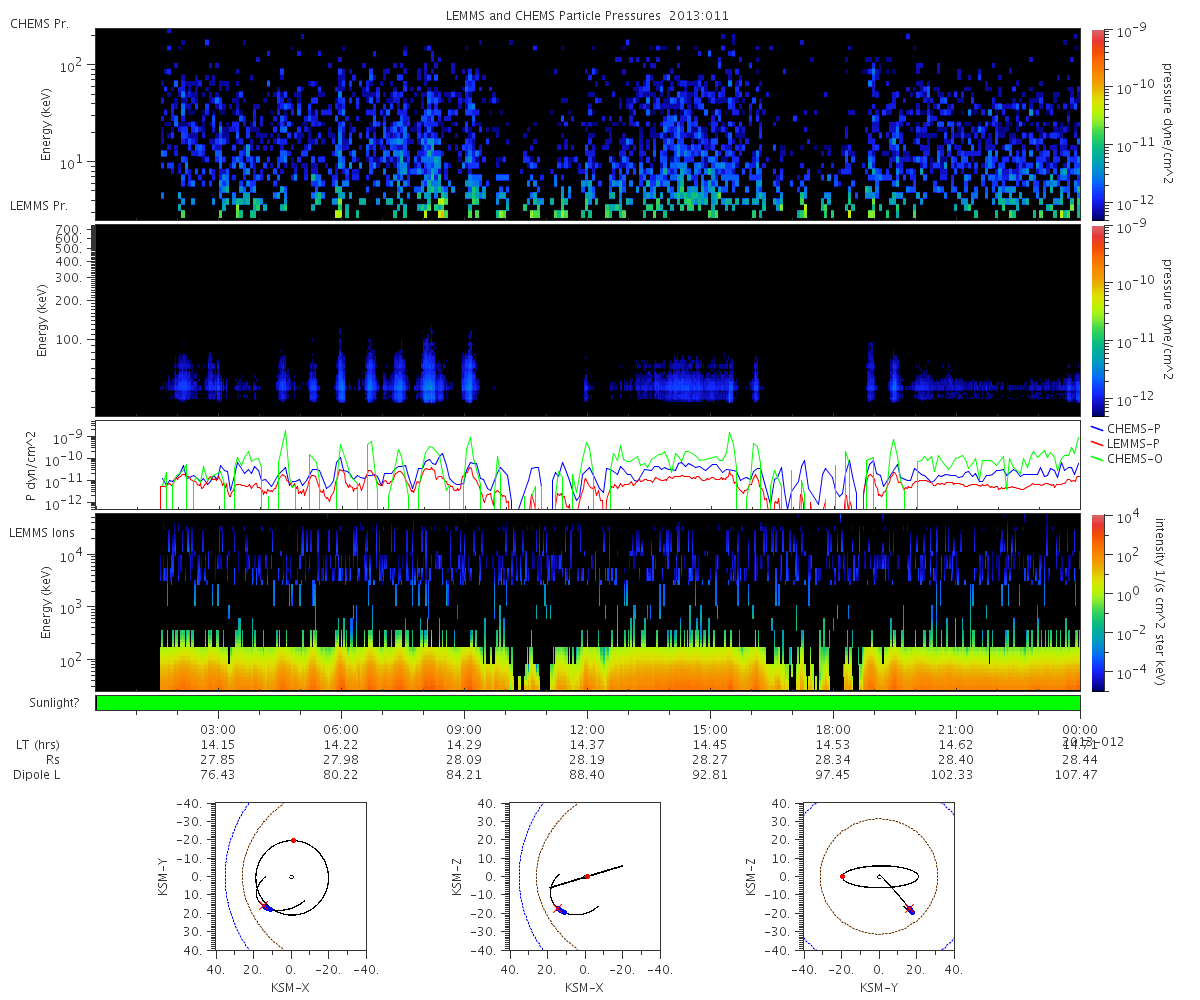
Task: Click the LEMMS Ions panel label
Action: pyautogui.click(x=43, y=534)
